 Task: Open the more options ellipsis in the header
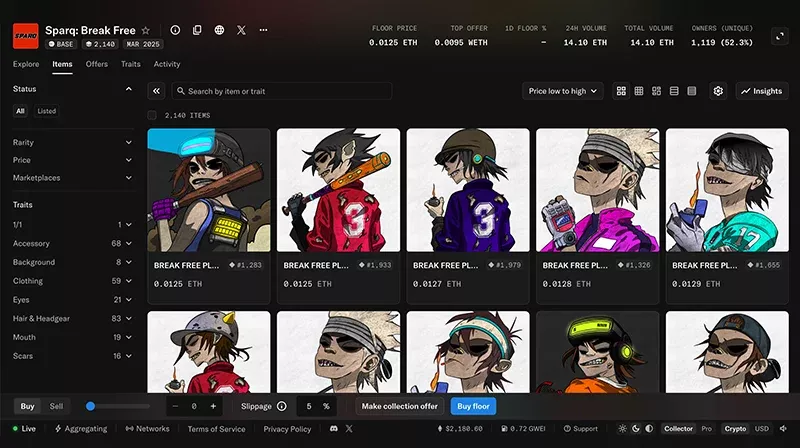tap(263, 31)
